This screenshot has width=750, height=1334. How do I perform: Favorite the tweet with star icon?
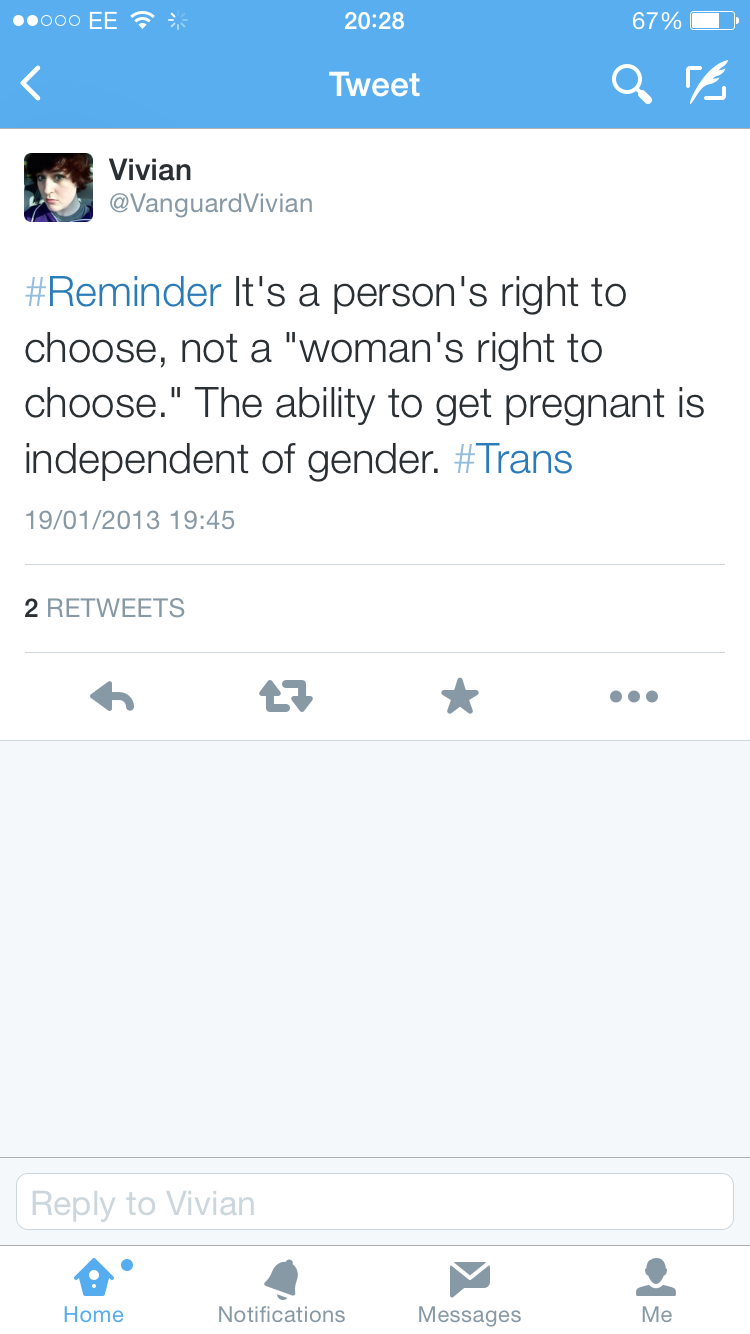[460, 696]
